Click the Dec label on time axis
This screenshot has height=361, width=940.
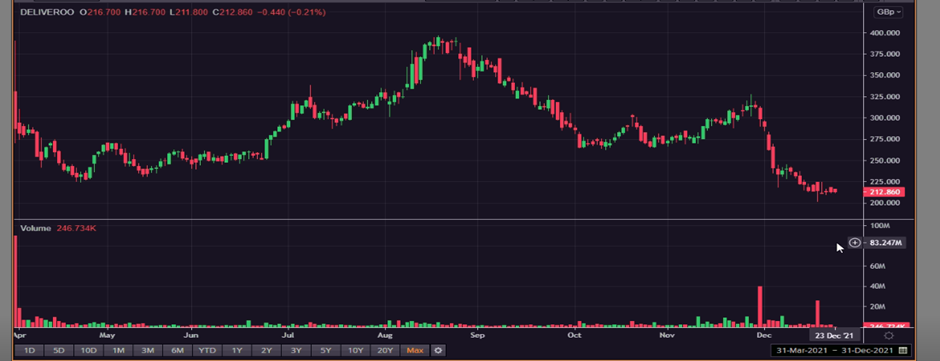tap(763, 335)
